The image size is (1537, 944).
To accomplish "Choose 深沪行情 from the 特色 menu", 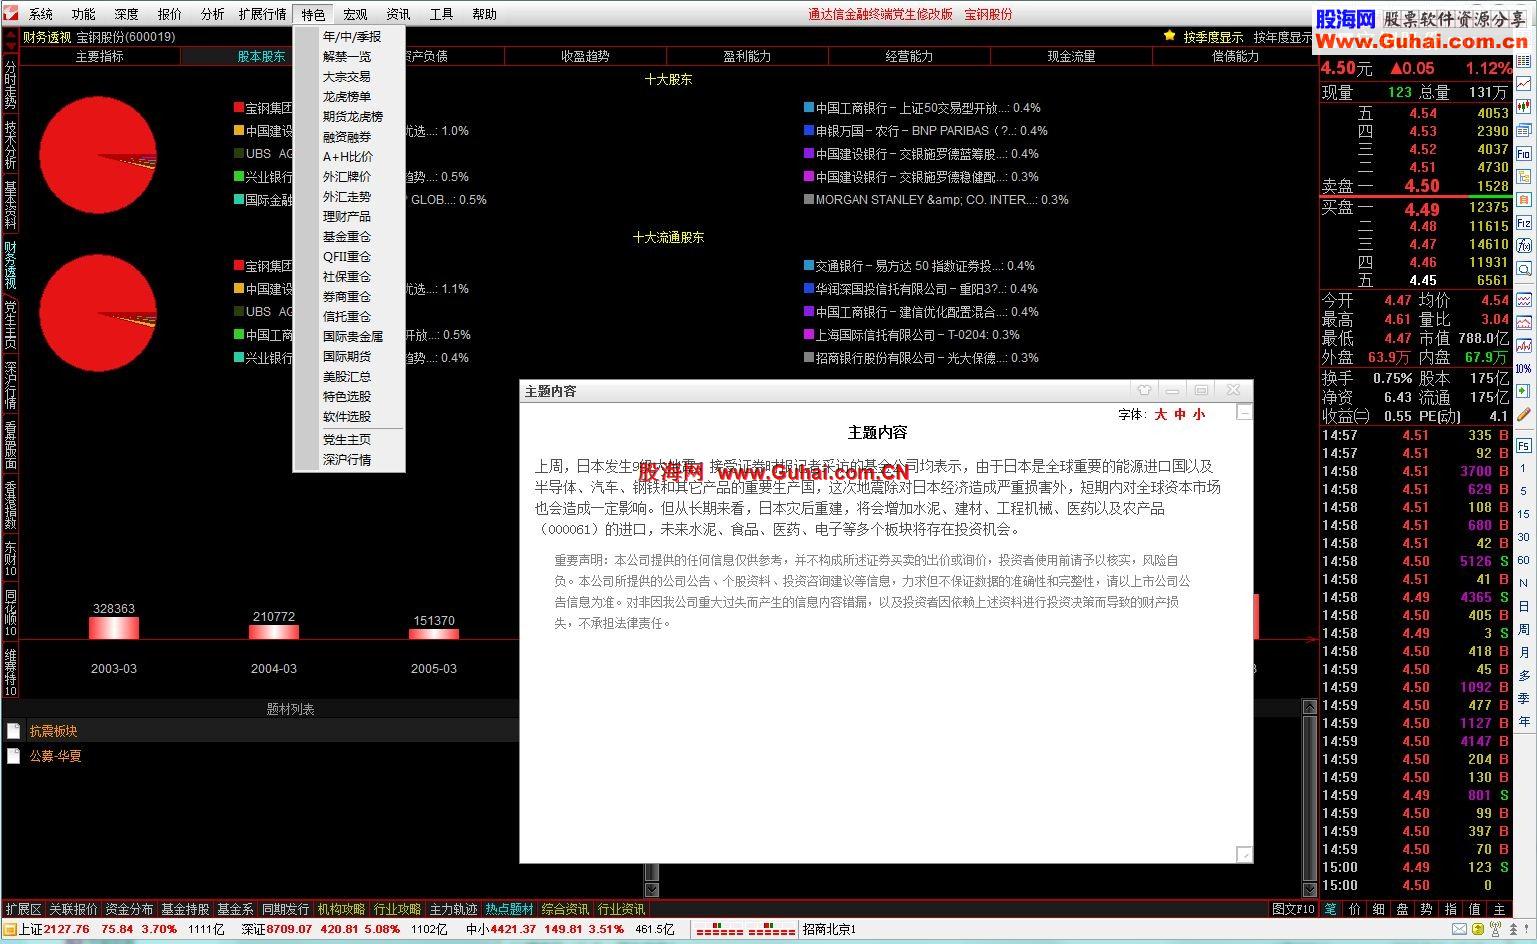I will 347,460.
